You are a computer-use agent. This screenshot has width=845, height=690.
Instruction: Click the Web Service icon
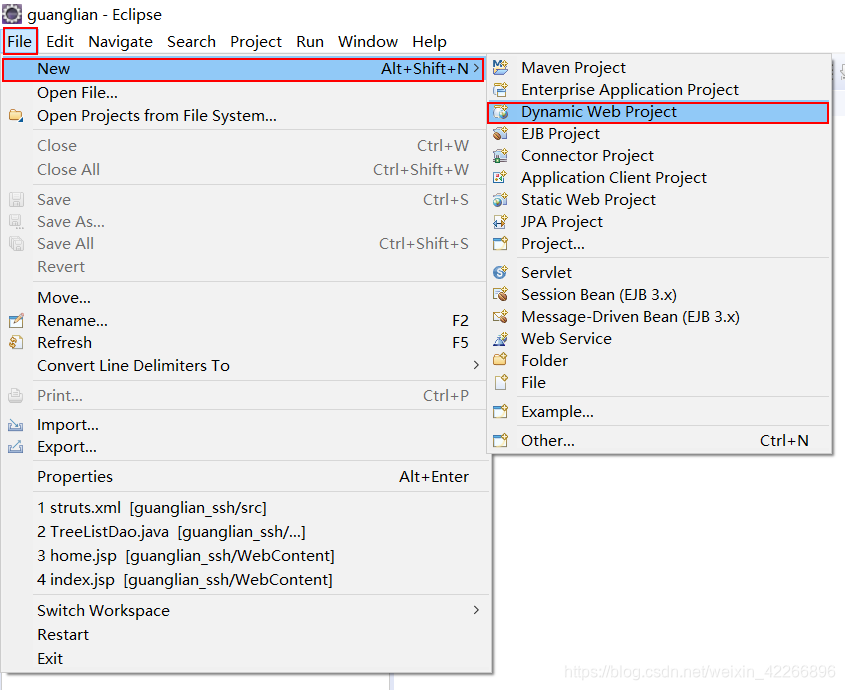click(x=500, y=339)
